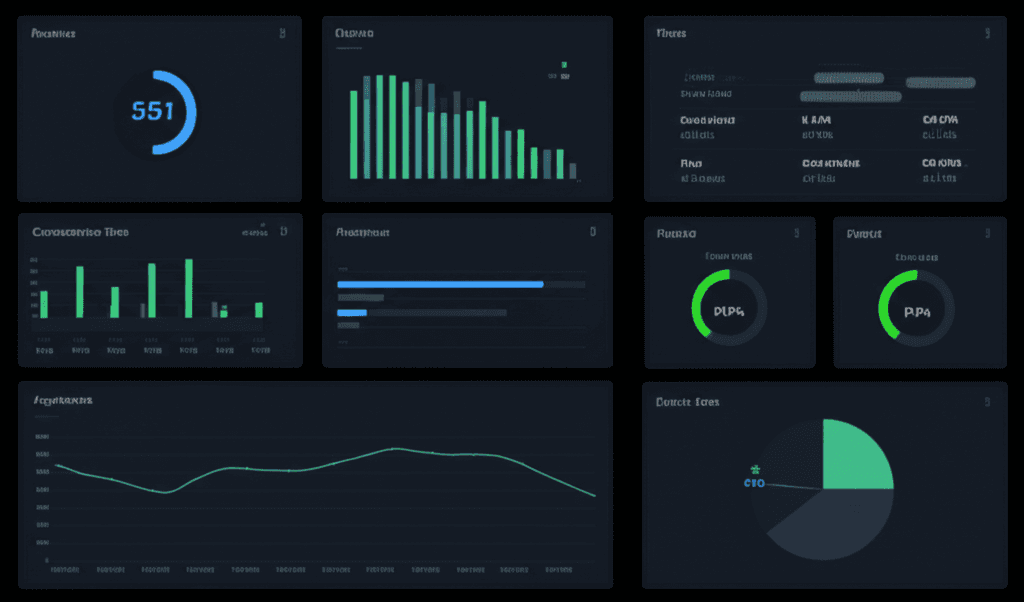The width and height of the screenshot is (1024, 602).
Task: Click the options icon on the comparison bar chart card
Action: point(284,230)
